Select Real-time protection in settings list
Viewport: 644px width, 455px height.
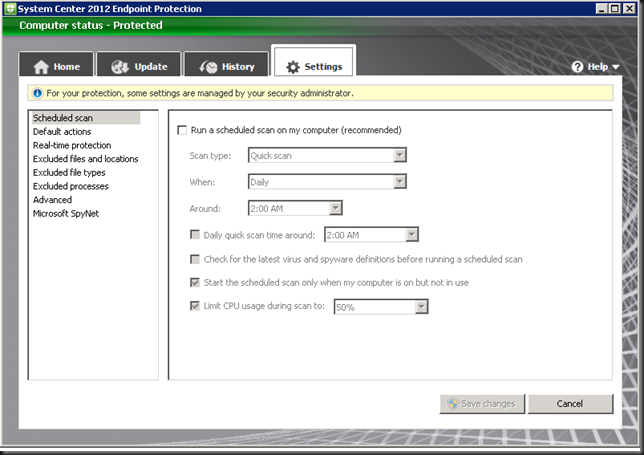[72, 145]
